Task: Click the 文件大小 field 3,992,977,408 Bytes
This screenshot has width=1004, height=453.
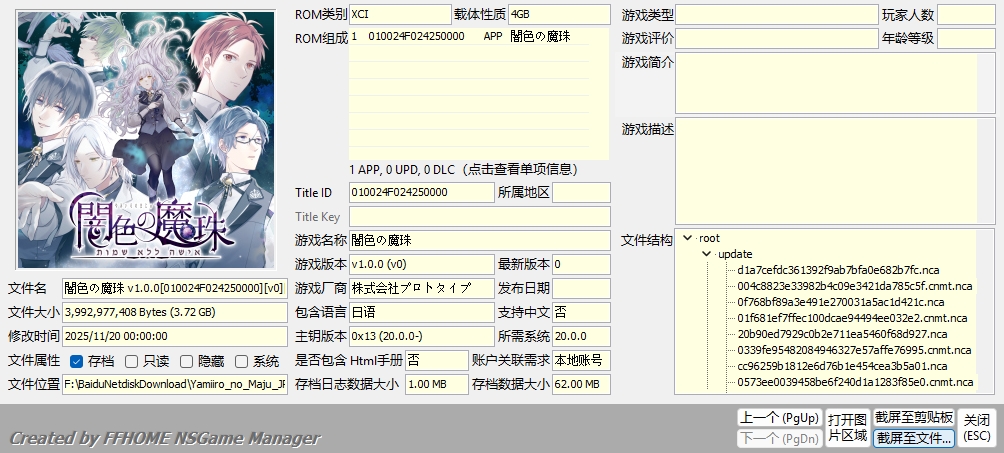Action: coord(175,312)
